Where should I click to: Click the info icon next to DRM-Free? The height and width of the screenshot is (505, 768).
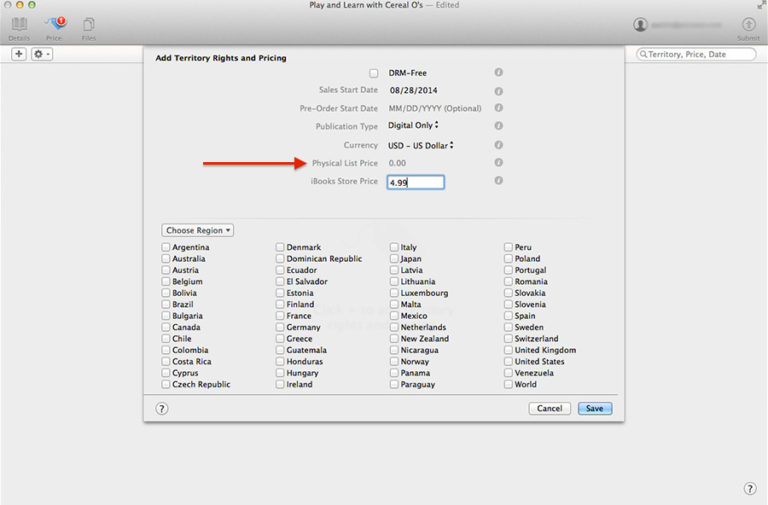click(498, 72)
